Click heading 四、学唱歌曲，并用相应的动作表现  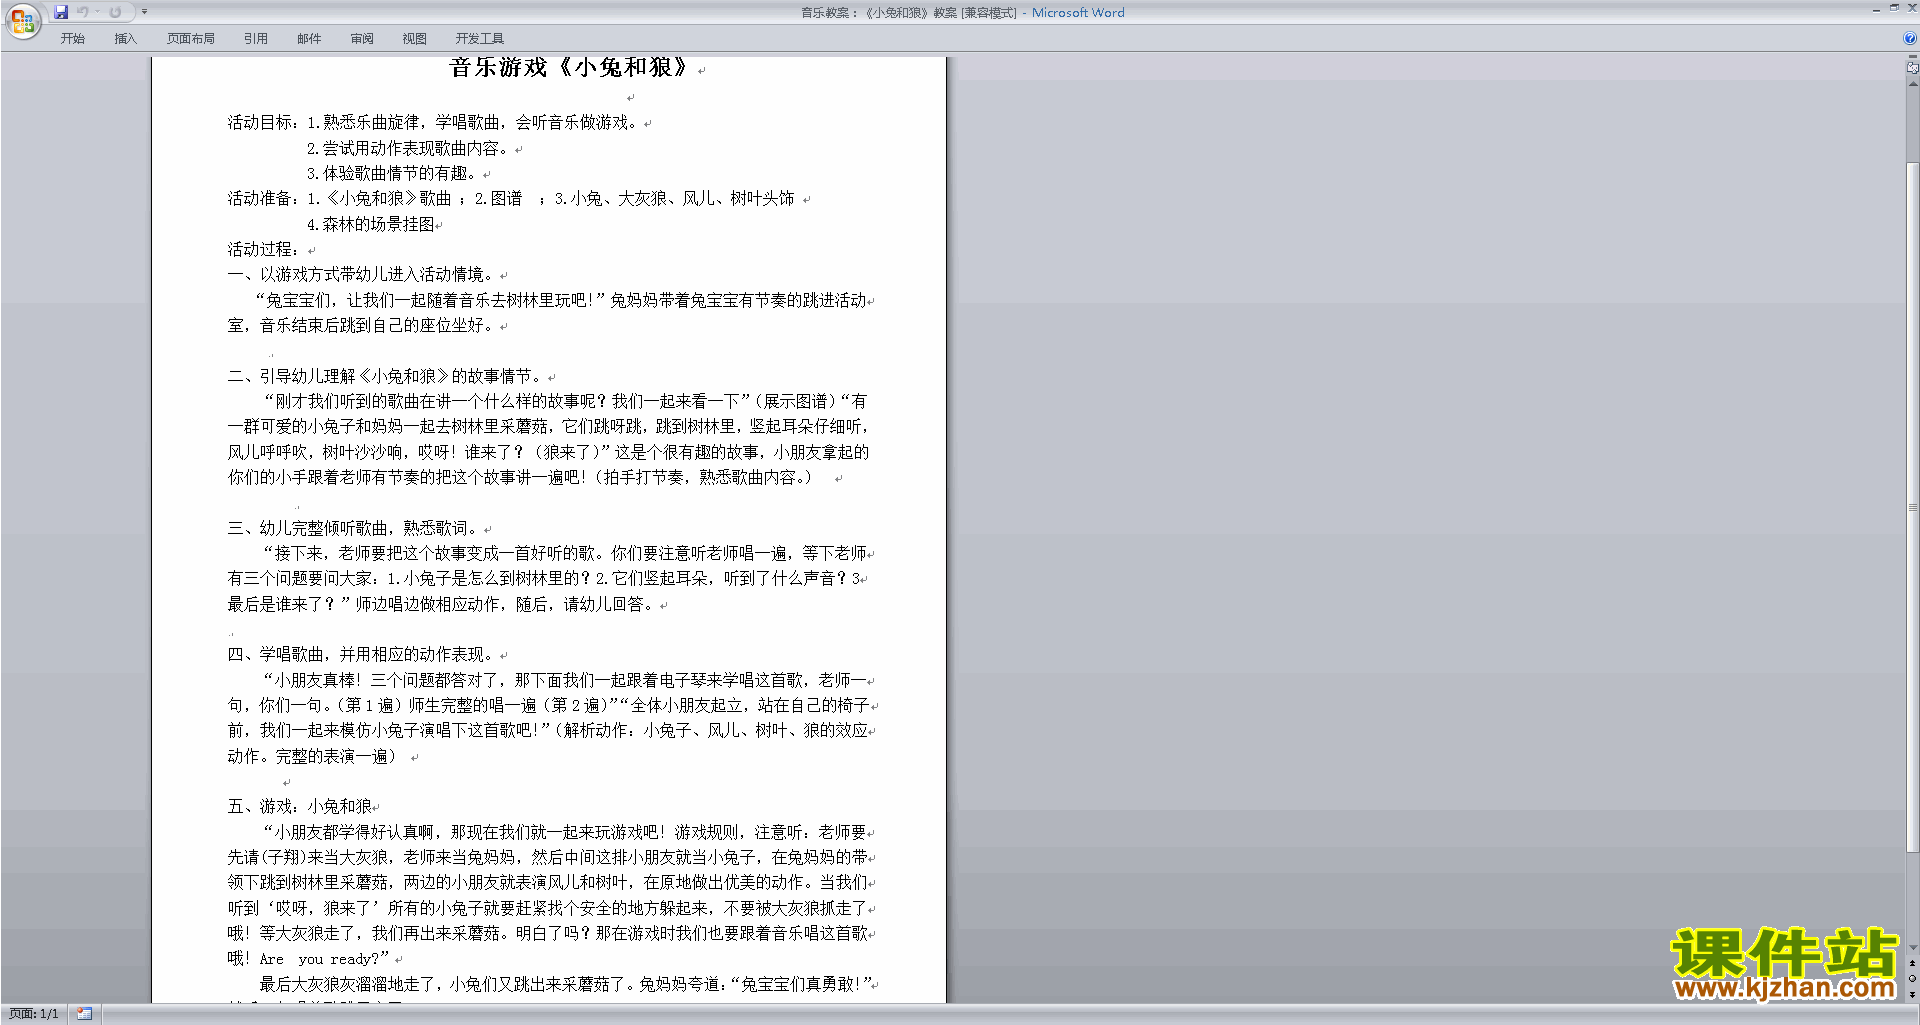coord(360,654)
